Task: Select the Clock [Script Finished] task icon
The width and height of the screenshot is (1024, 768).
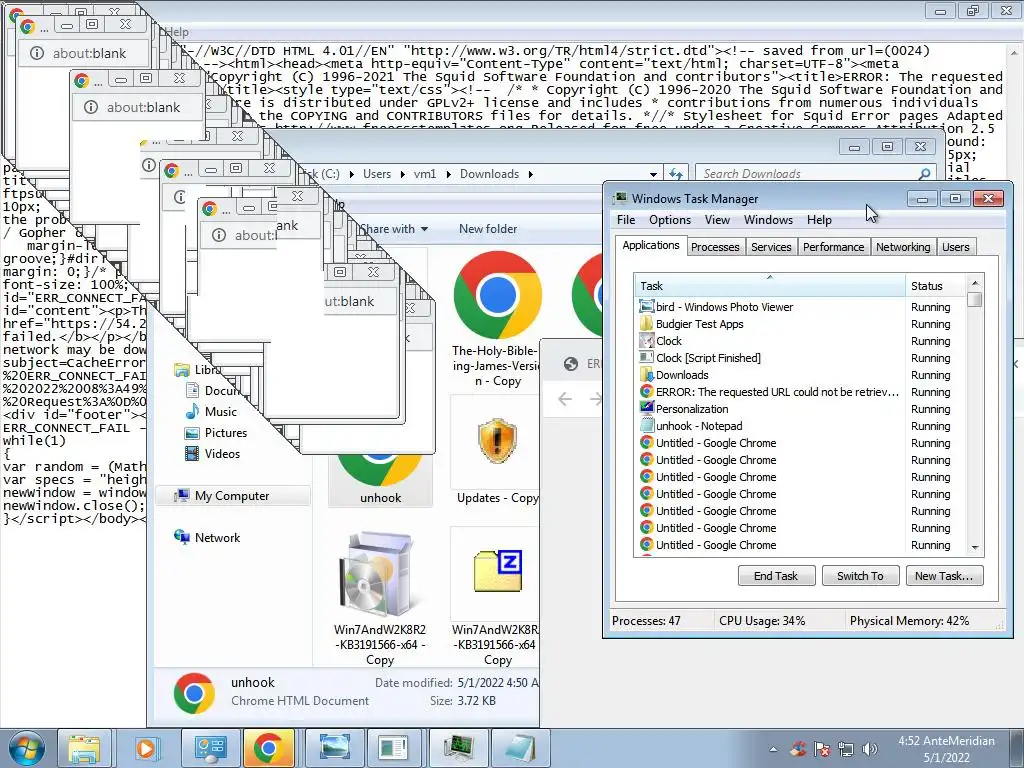Action: click(646, 358)
